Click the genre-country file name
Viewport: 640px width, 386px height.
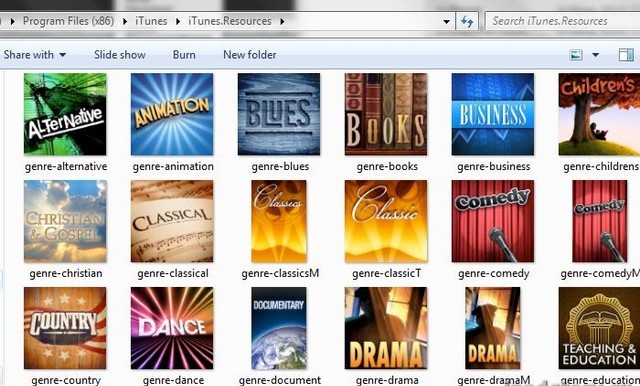66,380
